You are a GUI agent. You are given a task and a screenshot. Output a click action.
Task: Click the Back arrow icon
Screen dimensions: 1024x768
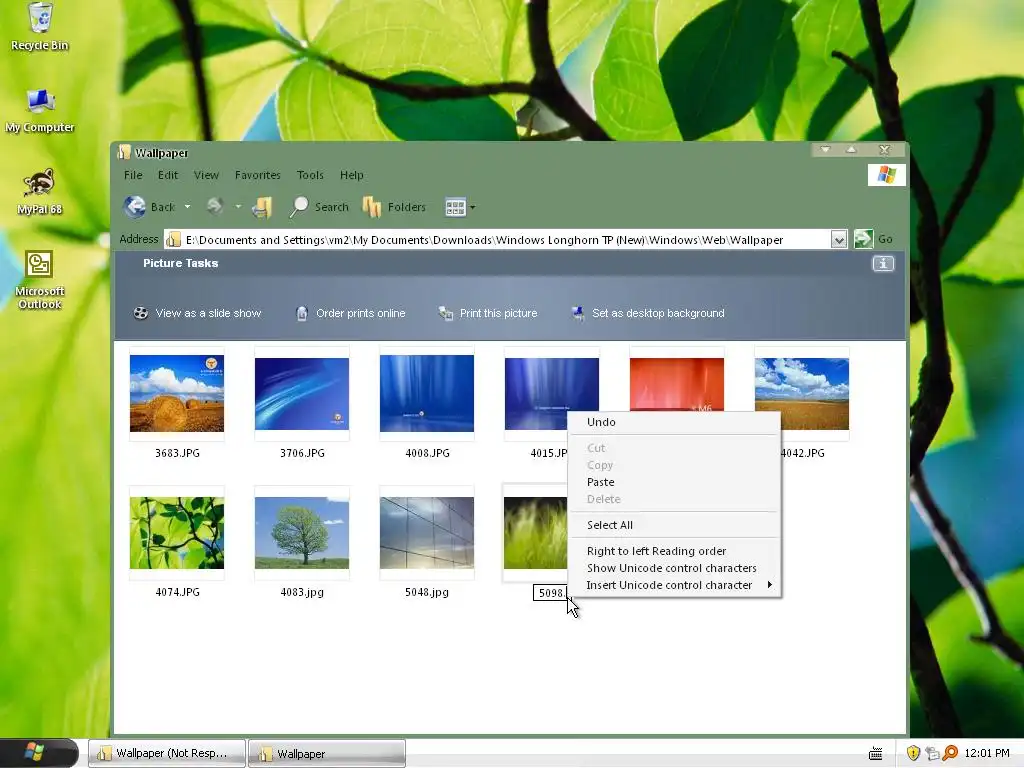[135, 206]
